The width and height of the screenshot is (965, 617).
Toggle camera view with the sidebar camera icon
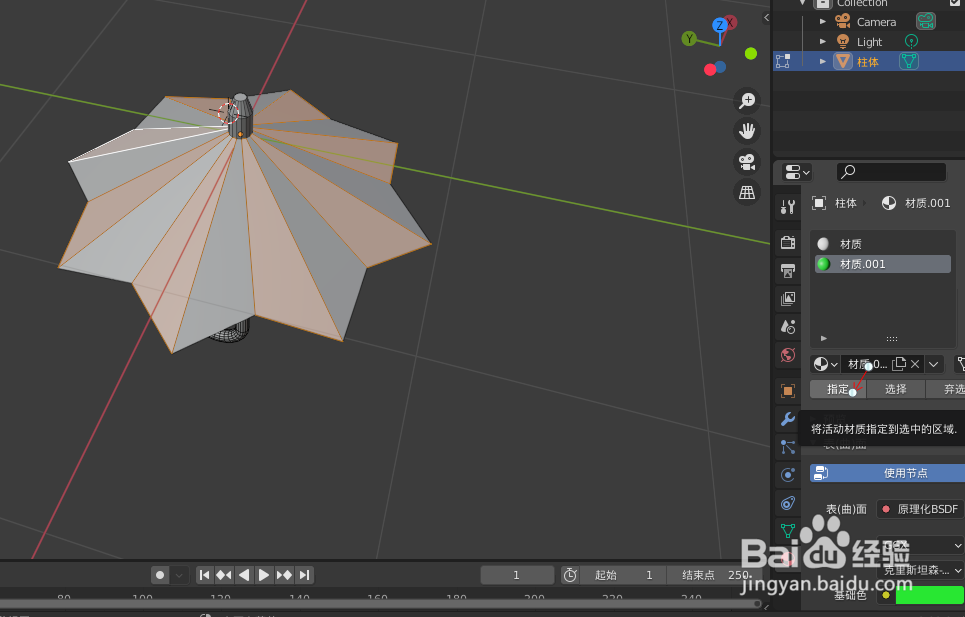coord(747,162)
